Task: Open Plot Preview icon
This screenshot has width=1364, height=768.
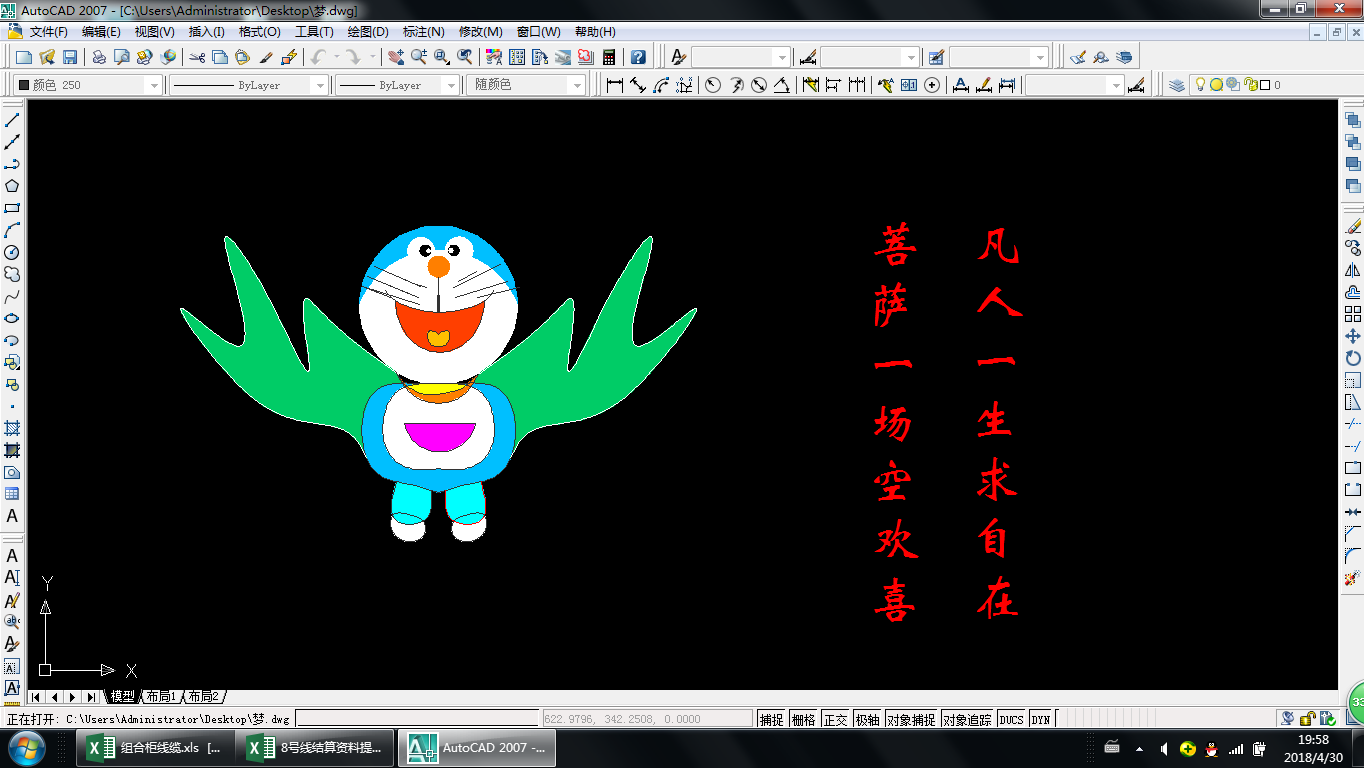Action: point(122,57)
